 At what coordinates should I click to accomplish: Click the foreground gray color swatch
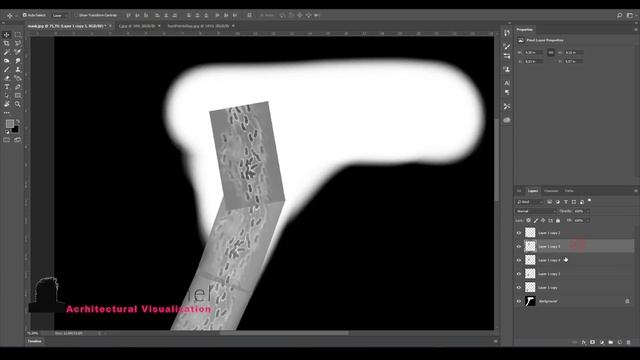pyautogui.click(x=9, y=124)
